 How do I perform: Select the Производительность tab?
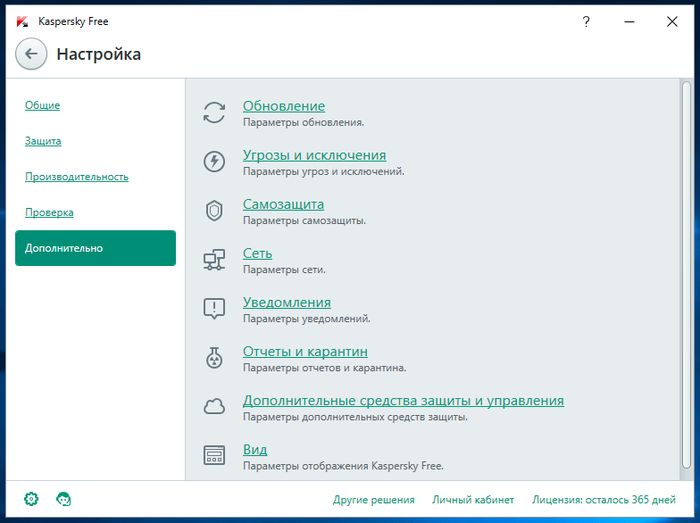coord(76,177)
